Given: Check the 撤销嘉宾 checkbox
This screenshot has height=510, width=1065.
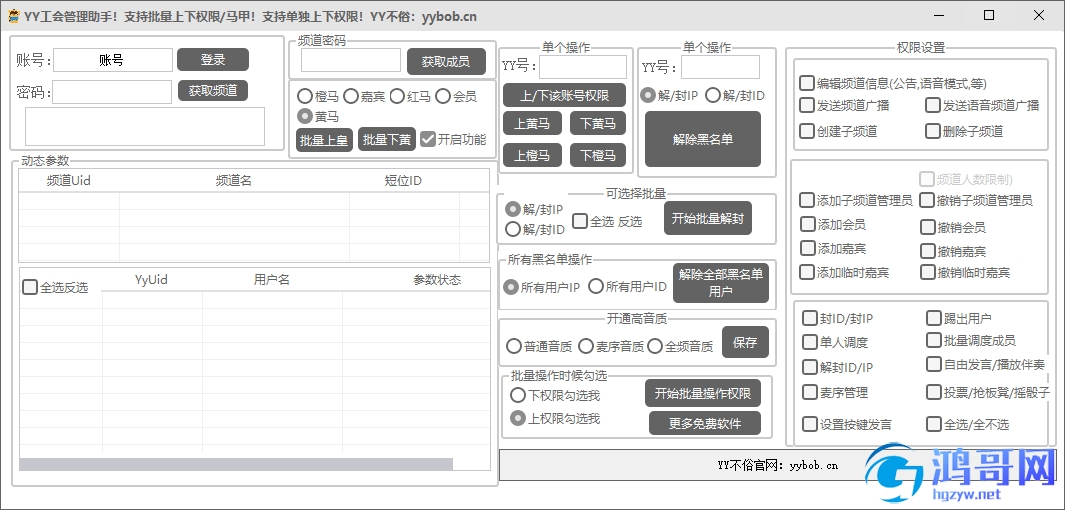Looking at the screenshot, I should (x=928, y=251).
